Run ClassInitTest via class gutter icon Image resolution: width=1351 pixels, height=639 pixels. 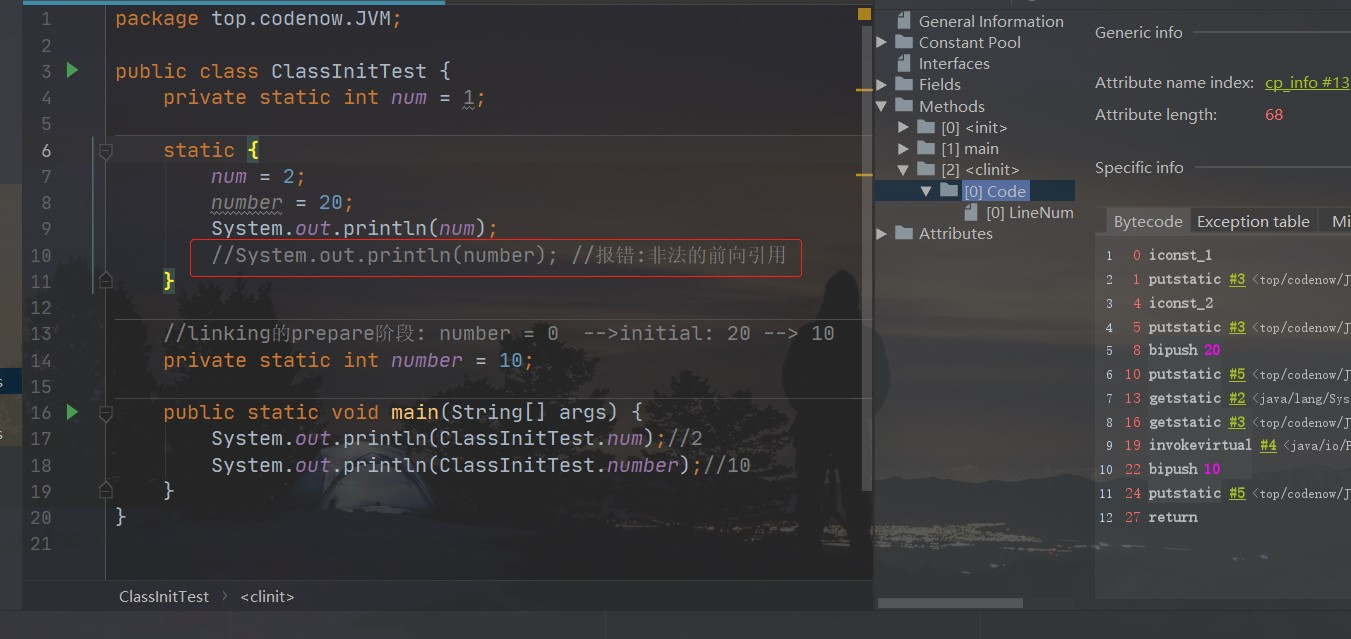pyautogui.click(x=72, y=70)
